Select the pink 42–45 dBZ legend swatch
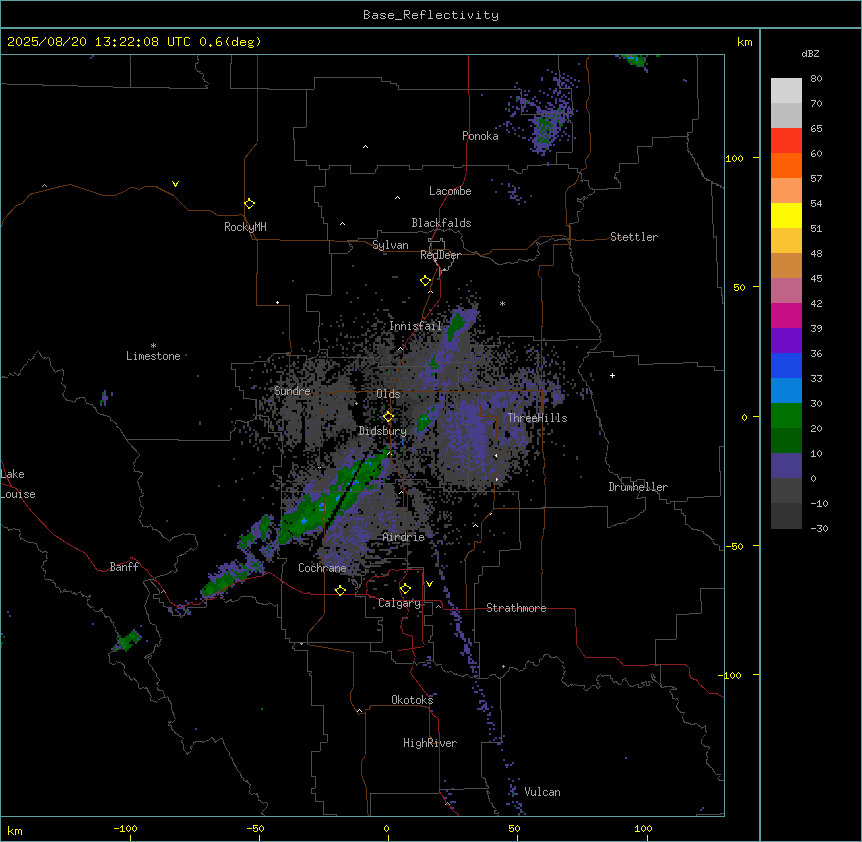This screenshot has height=842, width=862. (x=786, y=291)
